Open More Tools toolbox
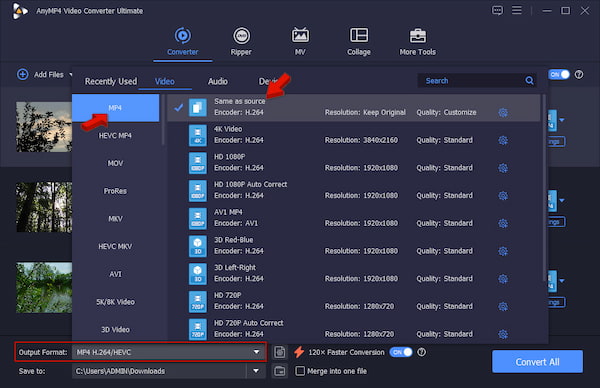The width and height of the screenshot is (600, 388). coord(417,42)
